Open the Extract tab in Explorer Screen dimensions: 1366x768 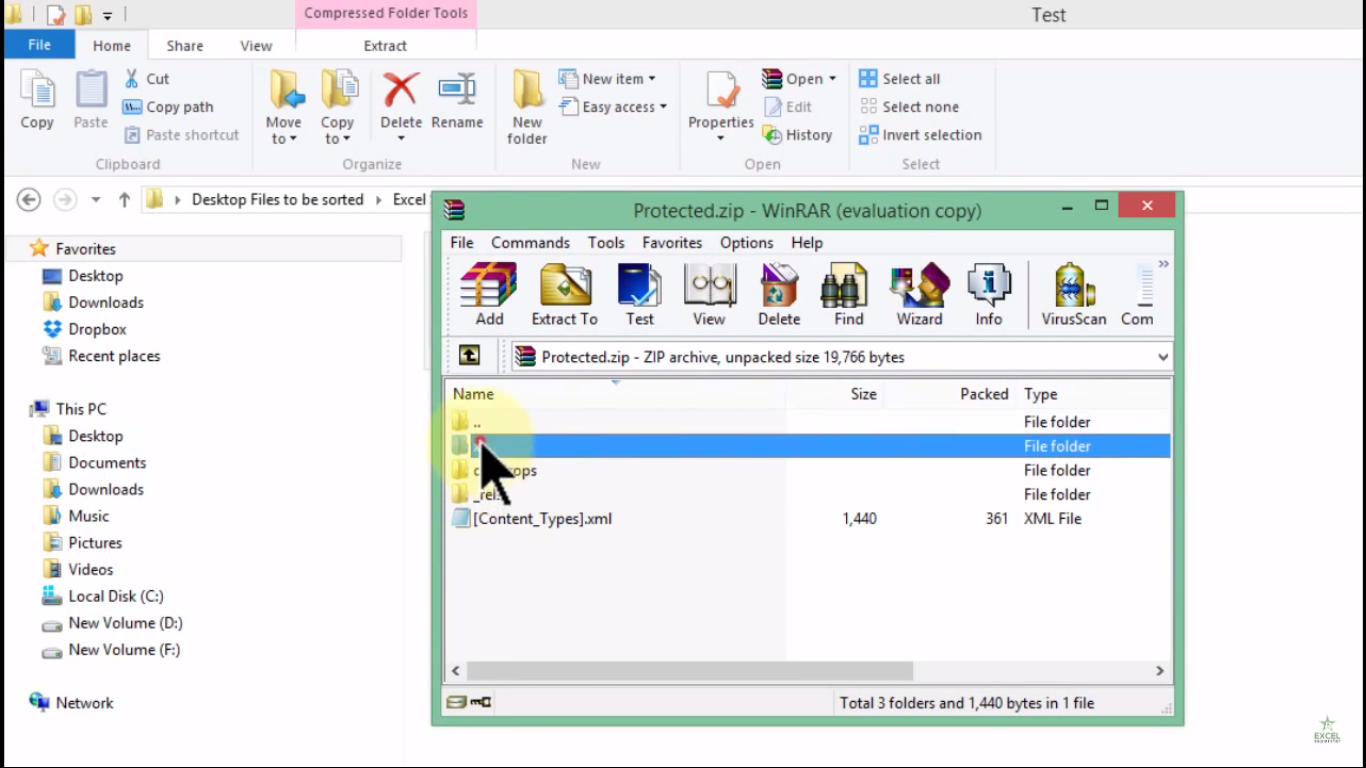pos(385,46)
